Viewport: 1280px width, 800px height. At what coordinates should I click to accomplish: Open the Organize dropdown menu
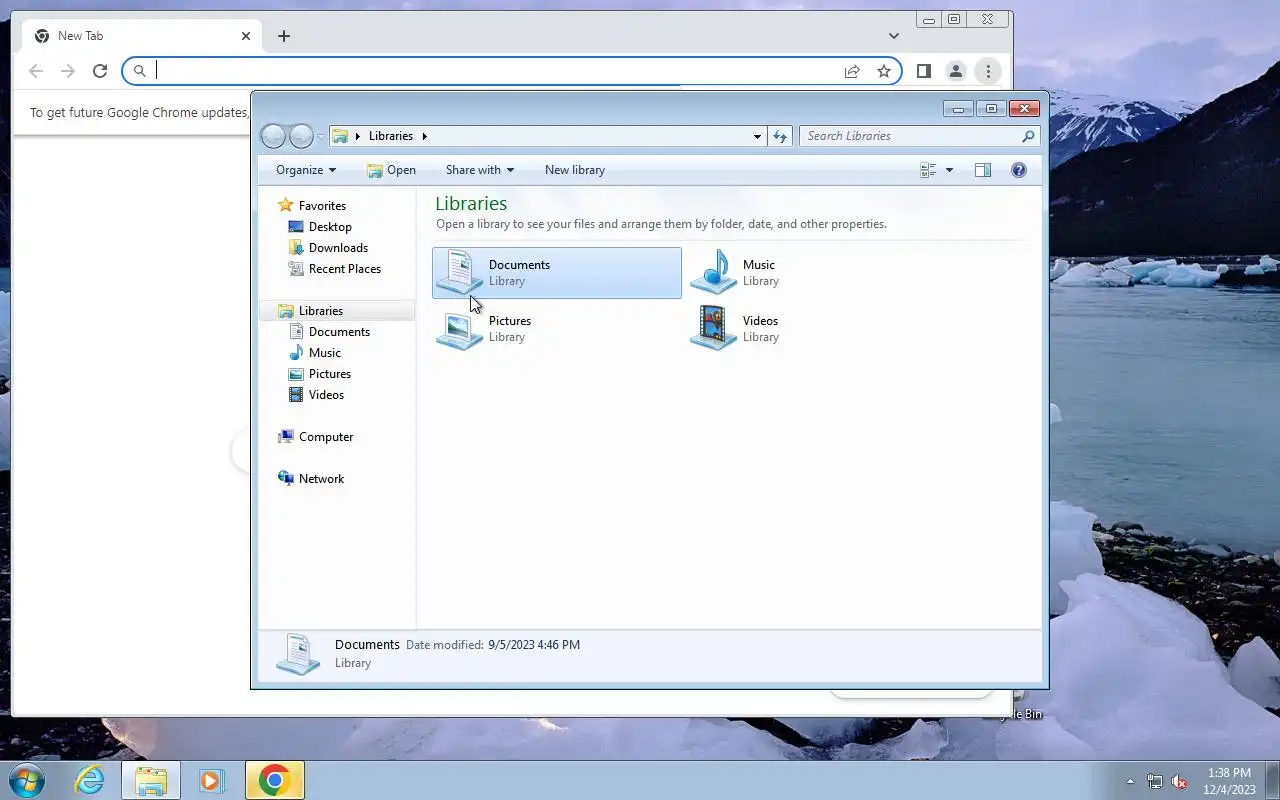(x=306, y=170)
